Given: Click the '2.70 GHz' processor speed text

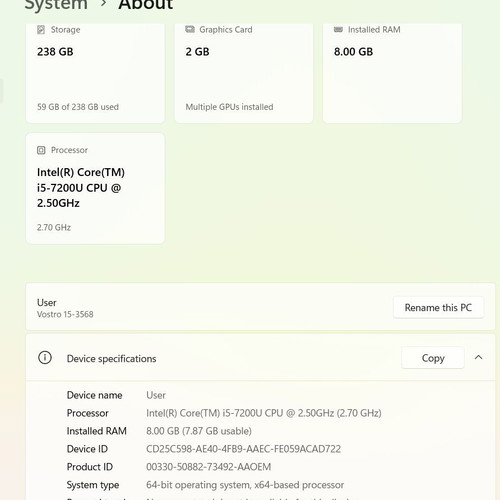Looking at the screenshot, I should coord(54,227).
